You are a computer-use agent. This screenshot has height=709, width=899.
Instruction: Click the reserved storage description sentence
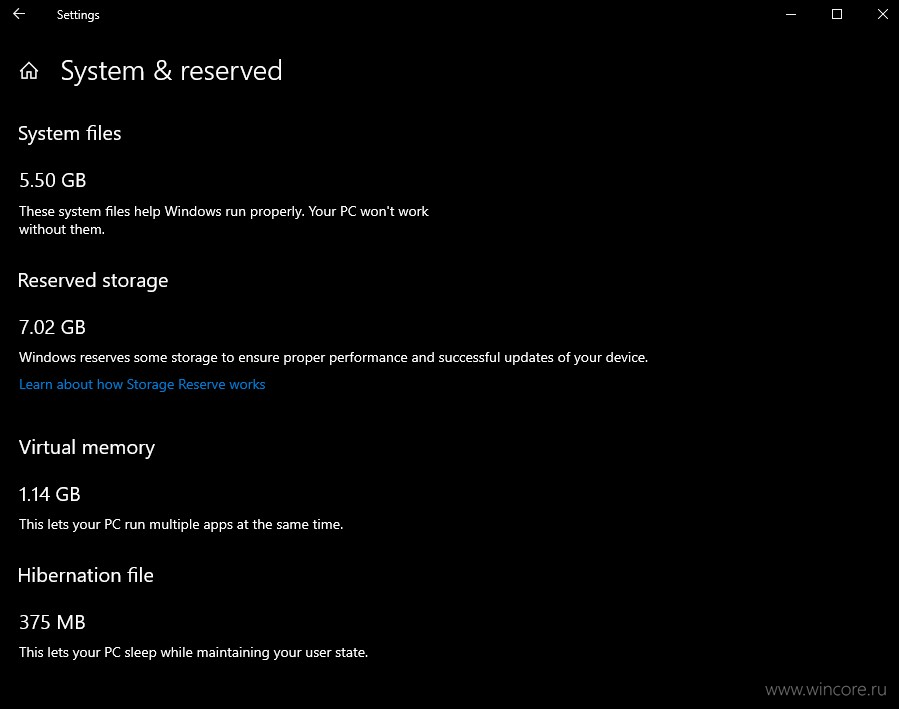coord(333,358)
